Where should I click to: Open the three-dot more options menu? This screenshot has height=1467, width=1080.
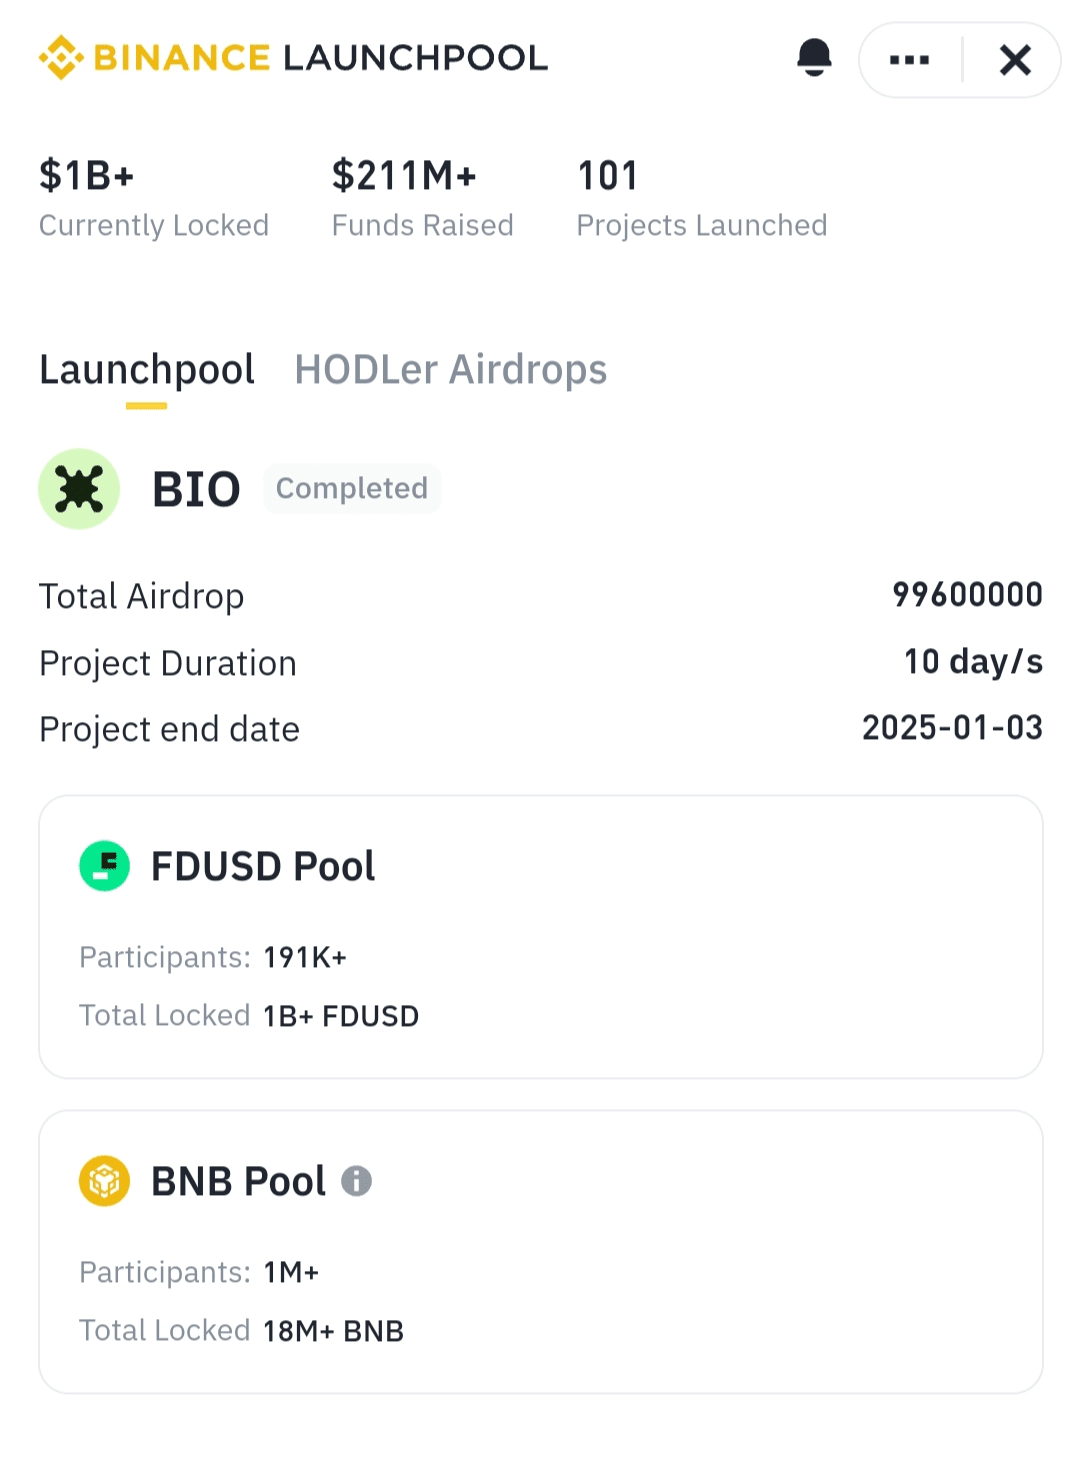pyautogui.click(x=909, y=60)
